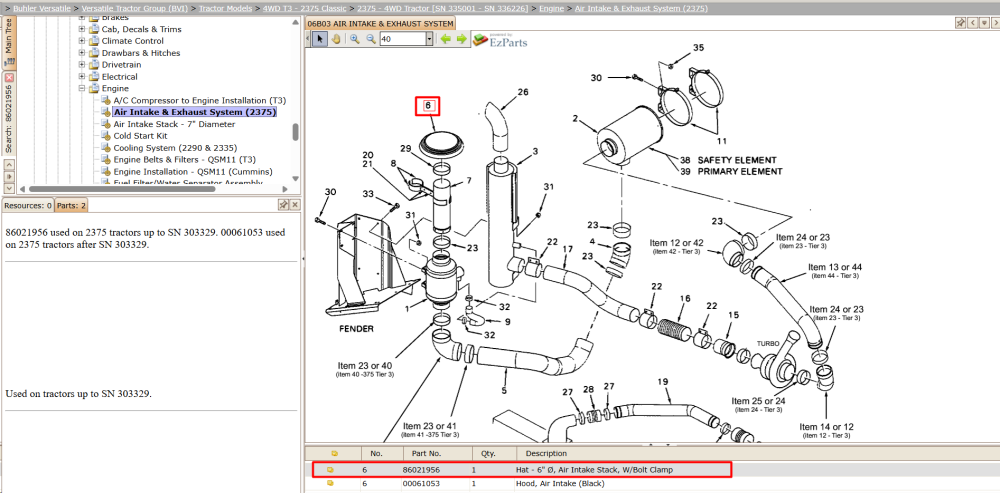
Task: Expand the Drivetrain node
Action: pyautogui.click(x=82, y=64)
